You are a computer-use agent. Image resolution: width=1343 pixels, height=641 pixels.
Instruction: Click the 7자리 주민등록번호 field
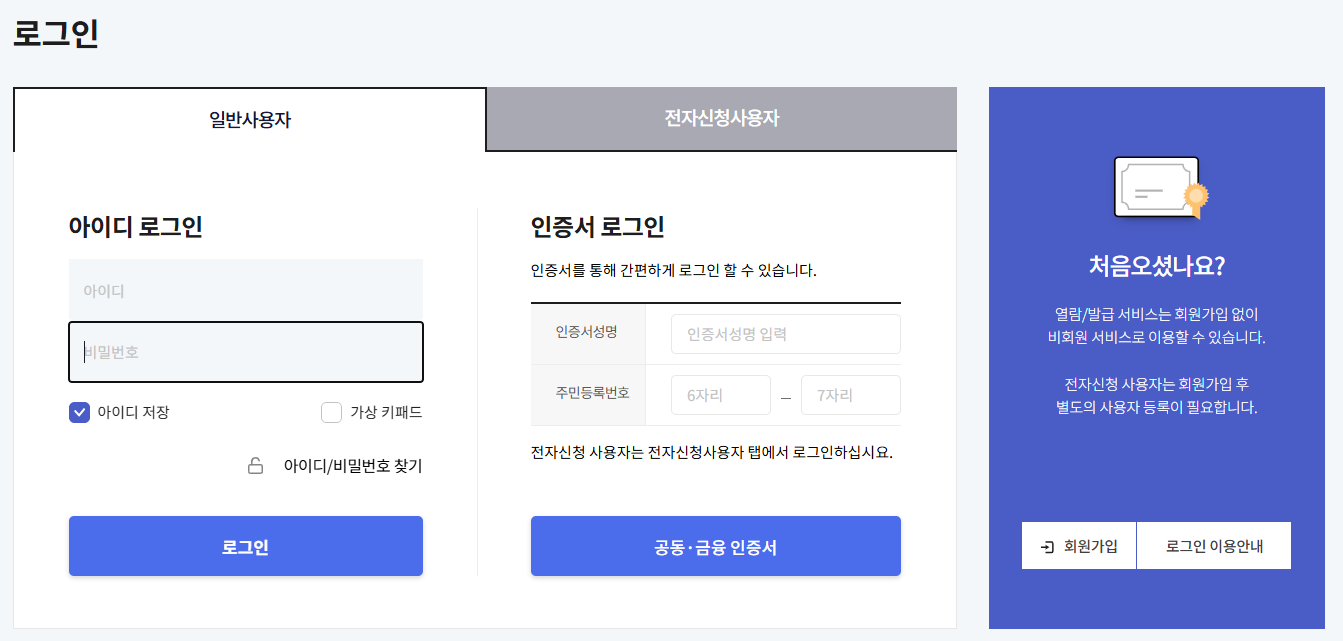click(x=850, y=394)
